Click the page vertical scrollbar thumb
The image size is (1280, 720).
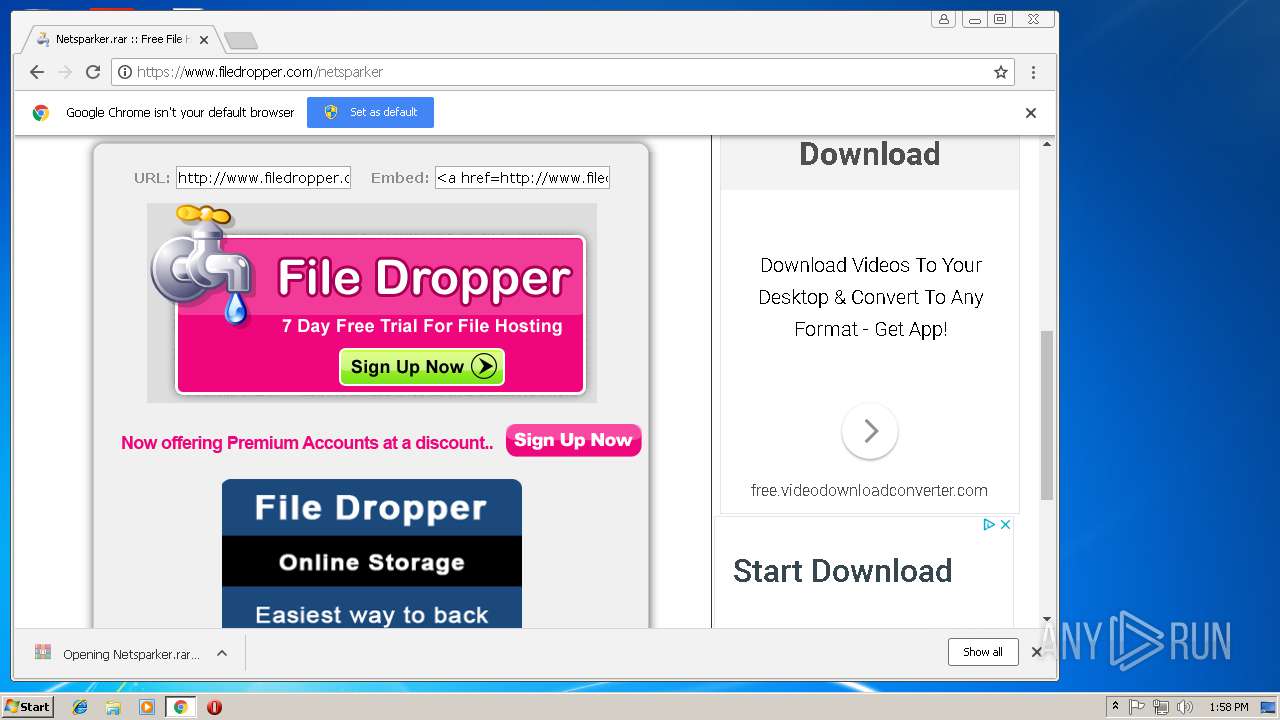(1047, 415)
